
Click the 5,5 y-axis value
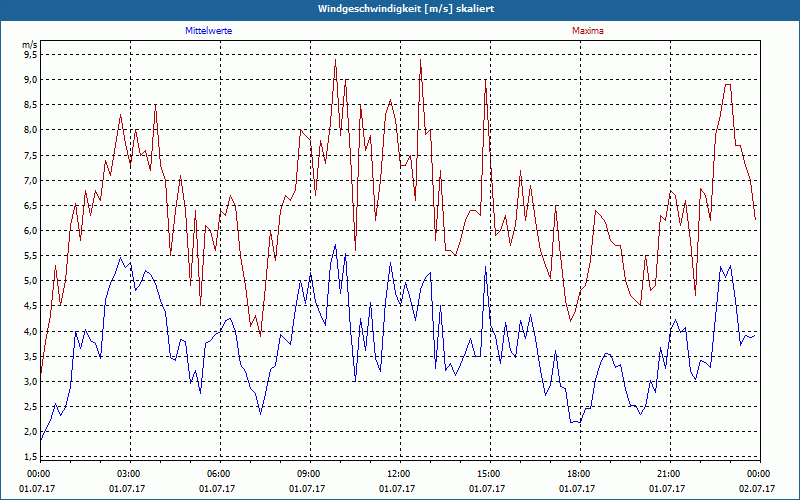(x=30, y=256)
